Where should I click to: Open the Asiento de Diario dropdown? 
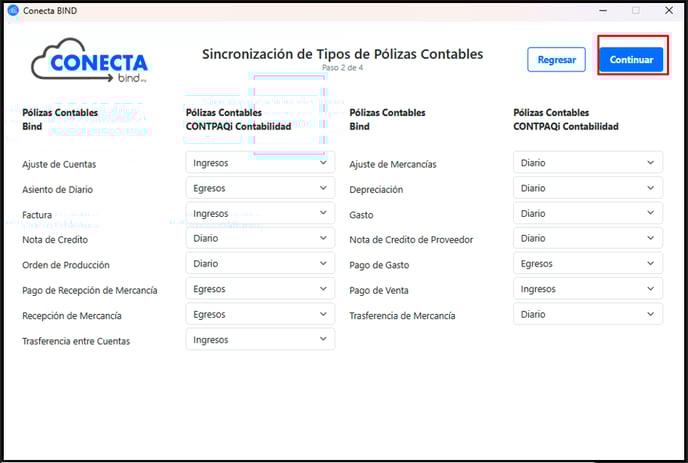coord(260,188)
